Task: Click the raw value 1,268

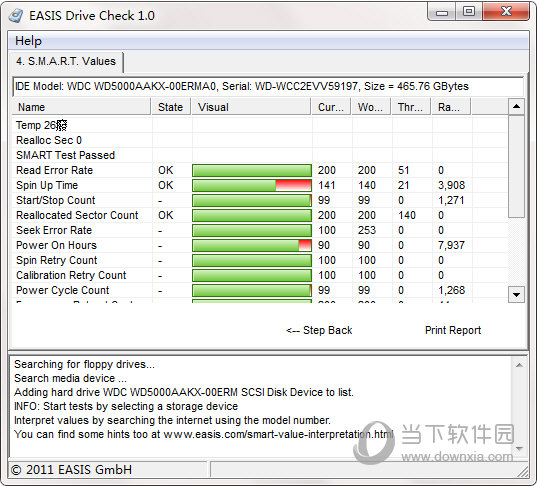Action: 452,290
